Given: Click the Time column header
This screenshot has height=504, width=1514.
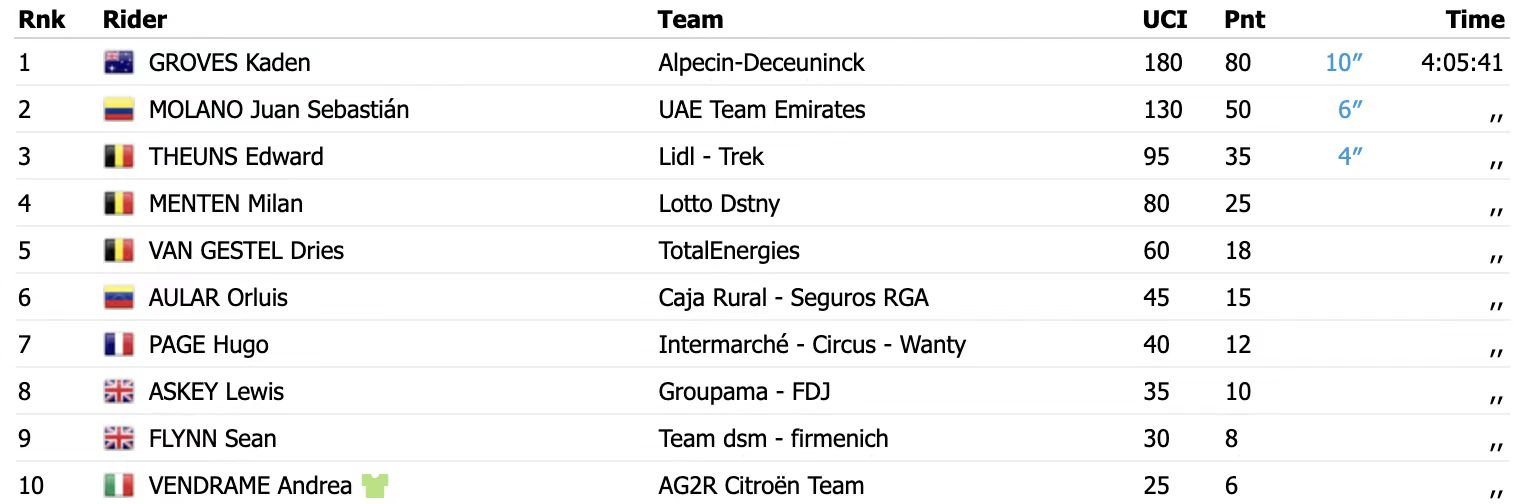Looking at the screenshot, I should click(1475, 19).
